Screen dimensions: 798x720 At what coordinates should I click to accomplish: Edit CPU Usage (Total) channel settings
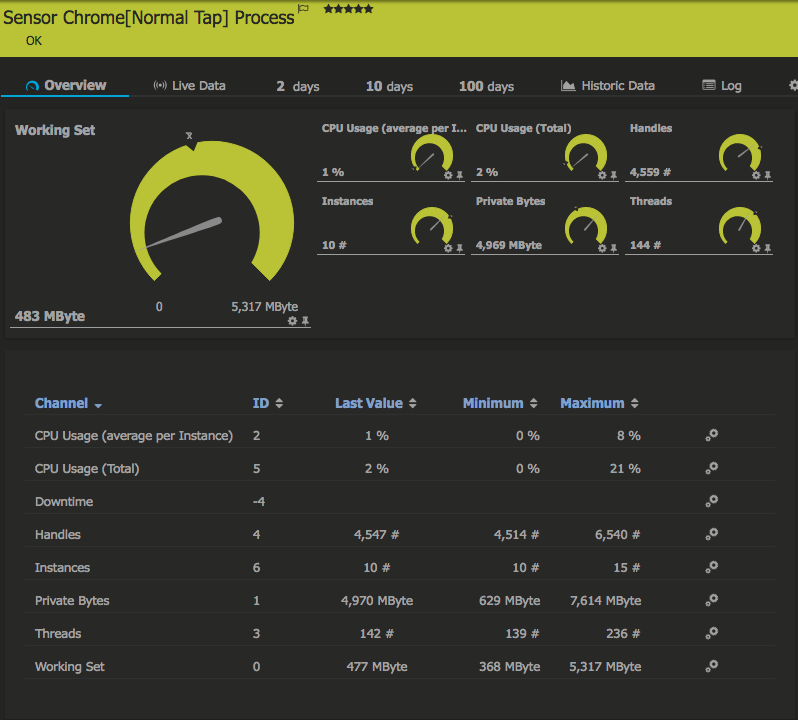point(711,468)
